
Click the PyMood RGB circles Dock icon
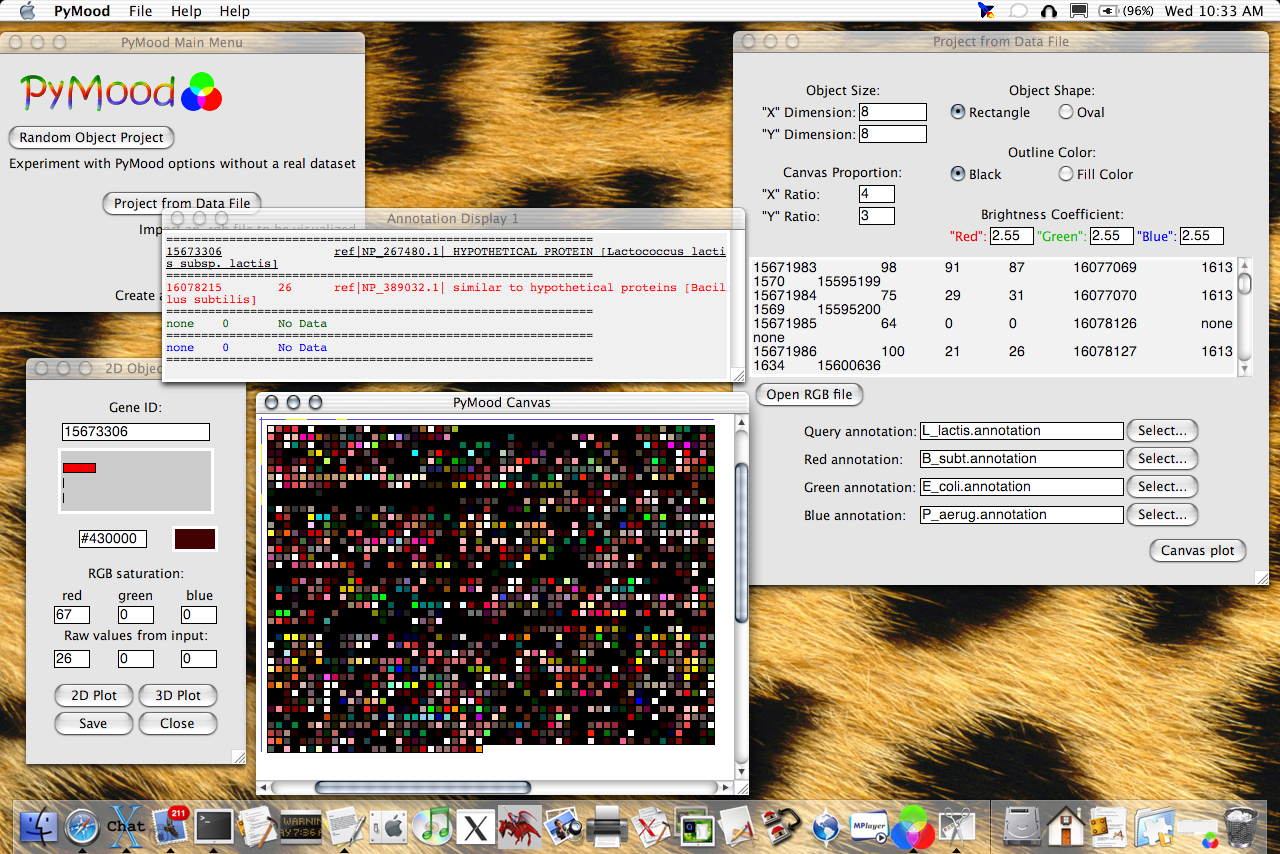[x=913, y=826]
